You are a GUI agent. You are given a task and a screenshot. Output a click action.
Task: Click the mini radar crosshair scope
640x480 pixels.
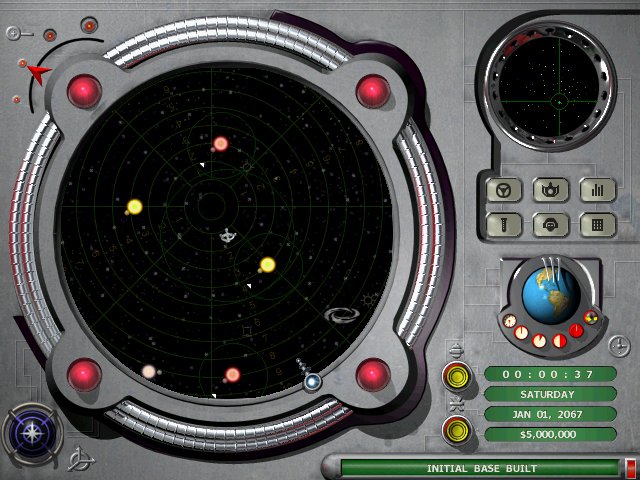(x=549, y=87)
